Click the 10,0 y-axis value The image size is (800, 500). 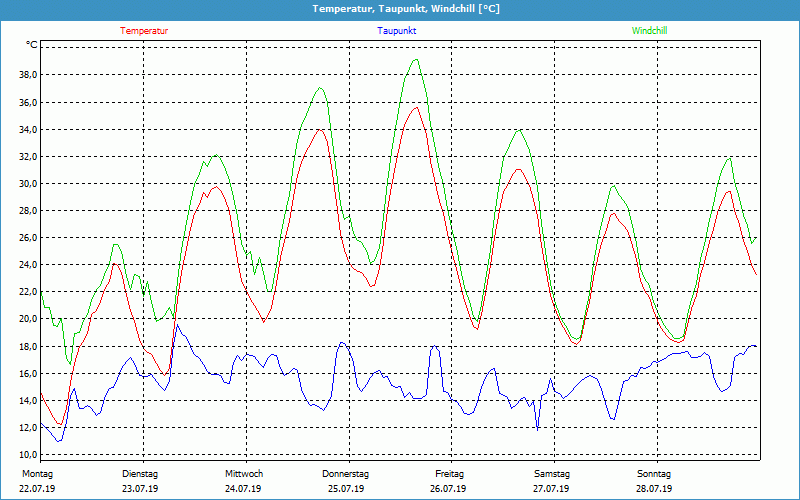pos(28,455)
